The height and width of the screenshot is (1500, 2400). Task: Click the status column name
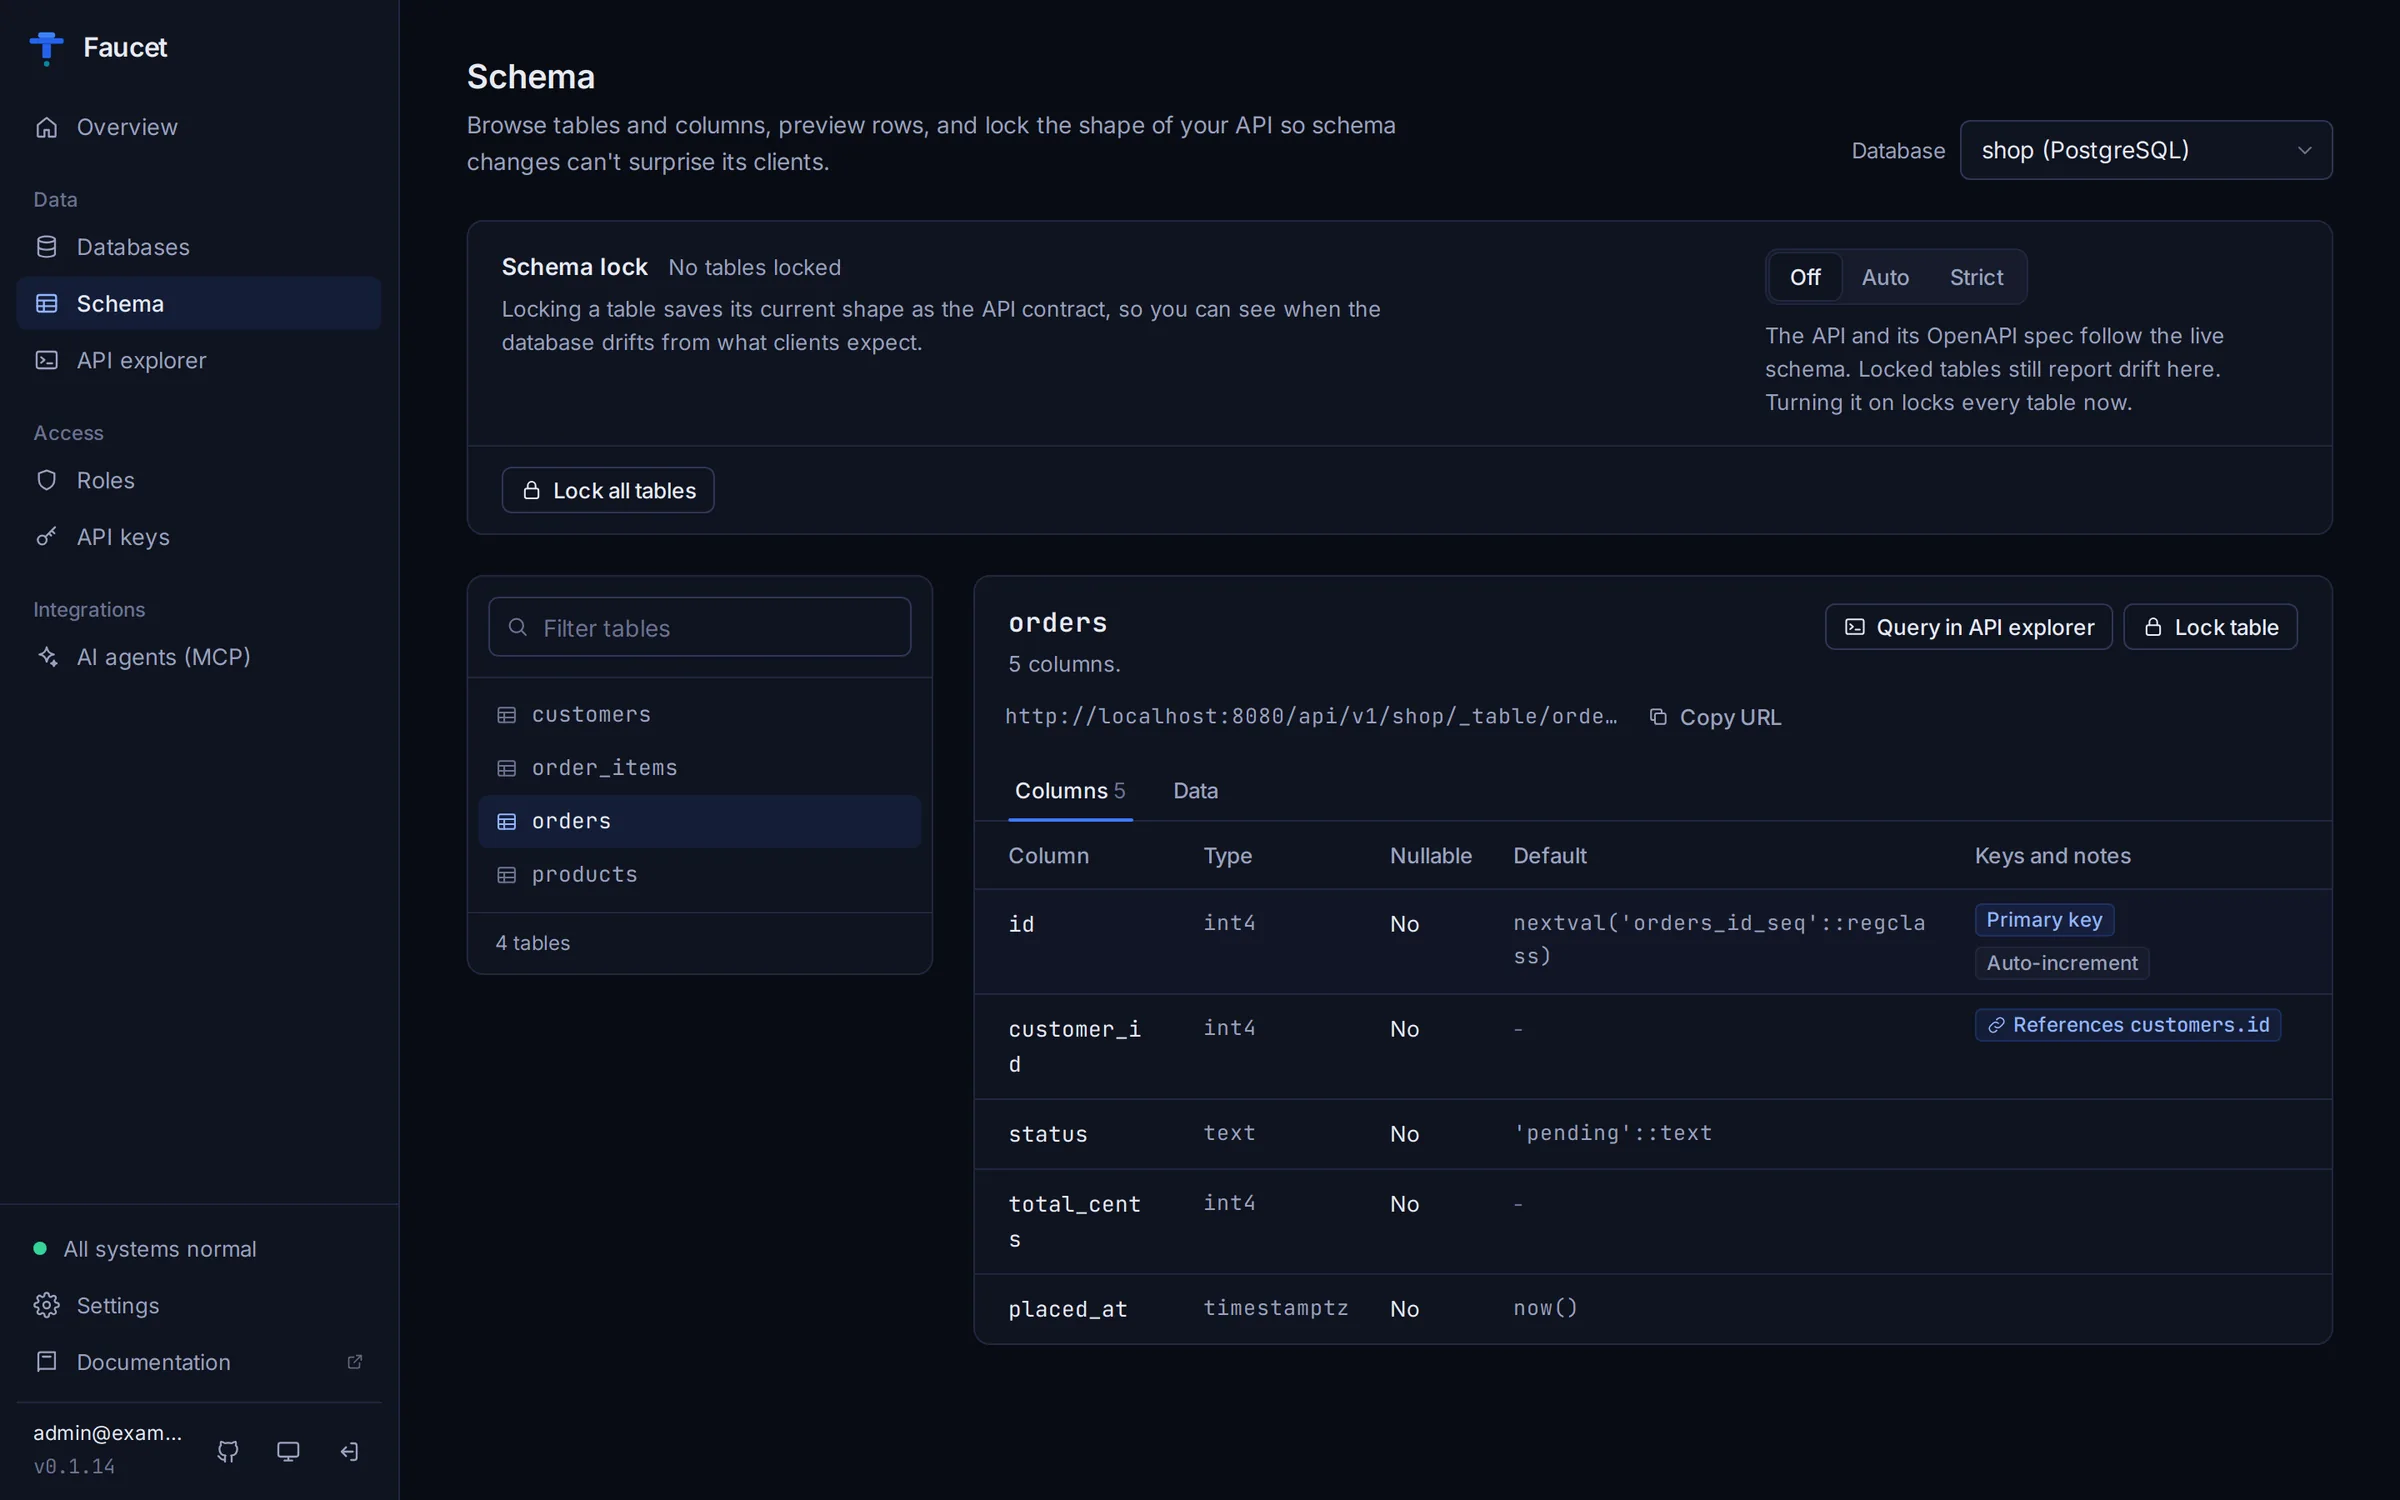1047,1134
